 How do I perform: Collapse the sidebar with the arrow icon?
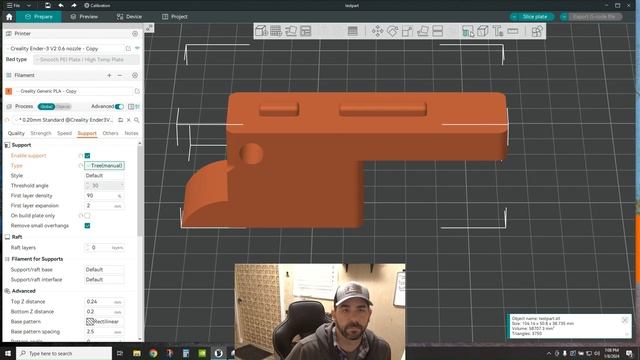[x=149, y=28]
